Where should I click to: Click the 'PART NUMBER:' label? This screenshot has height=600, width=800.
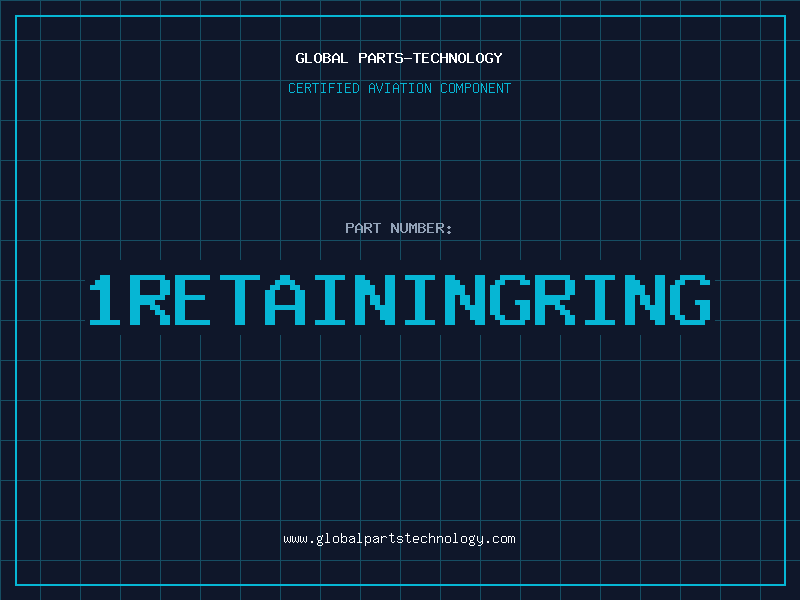coord(399,228)
